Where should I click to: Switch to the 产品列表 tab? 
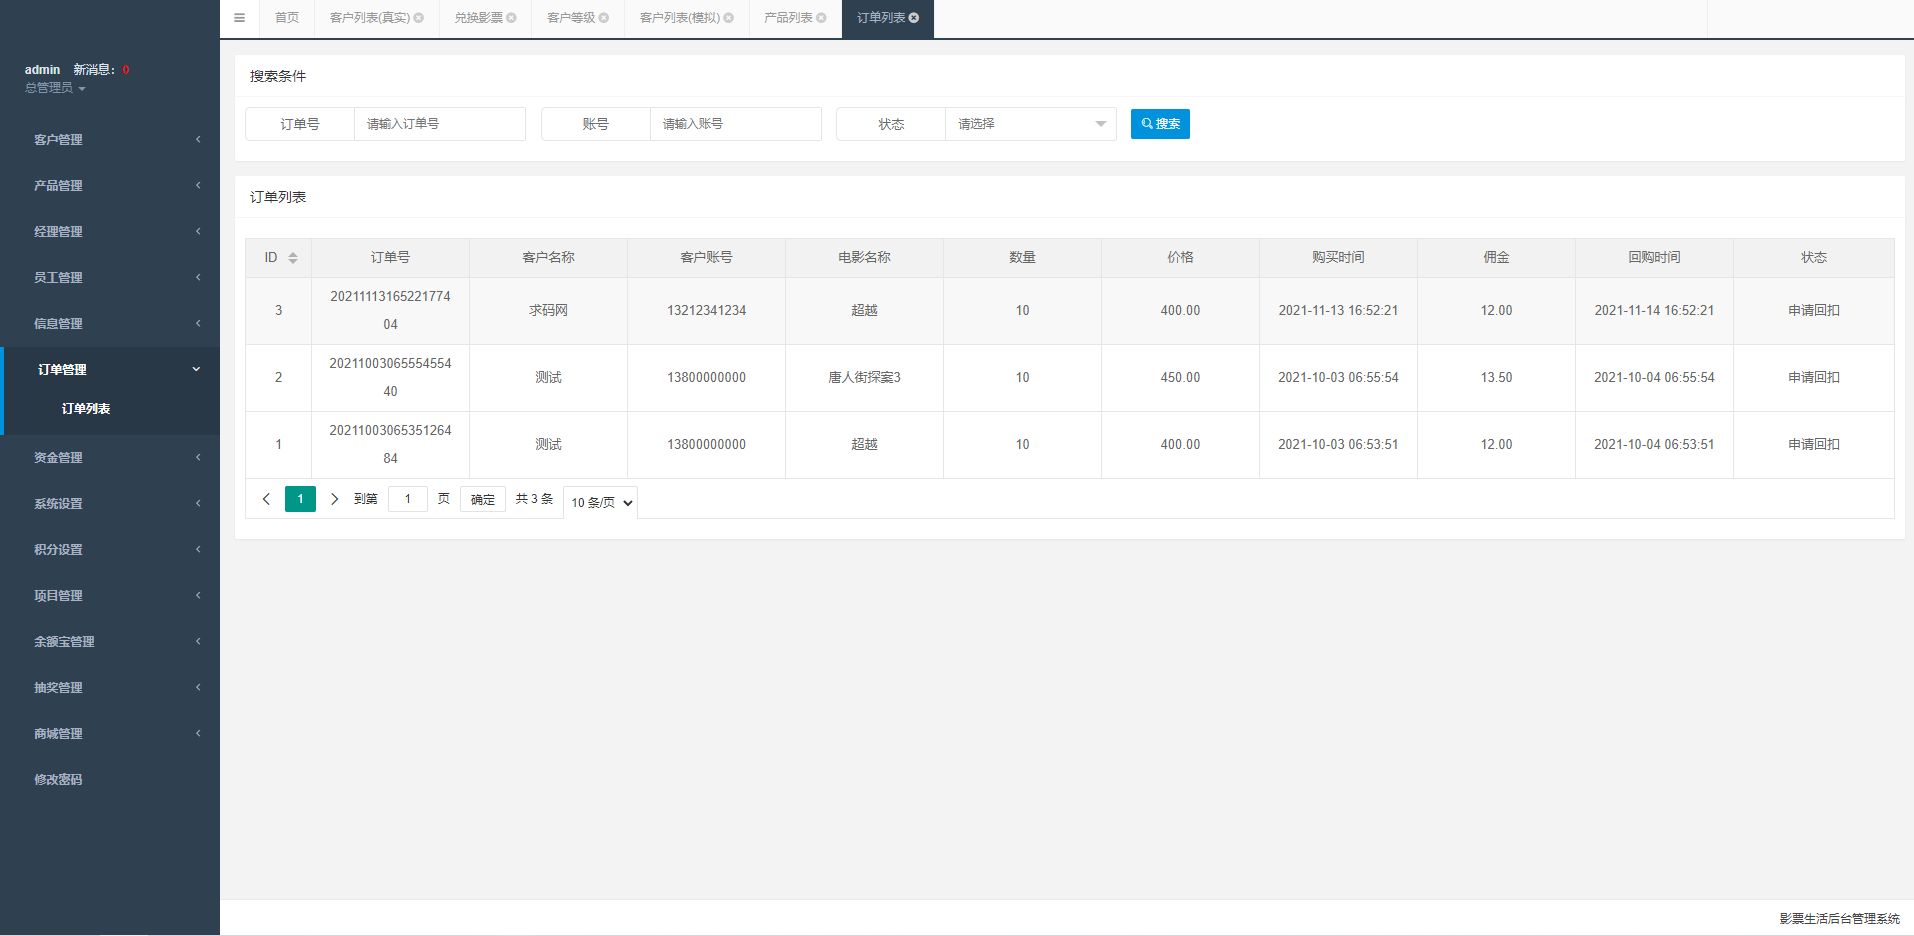pyautogui.click(x=788, y=18)
